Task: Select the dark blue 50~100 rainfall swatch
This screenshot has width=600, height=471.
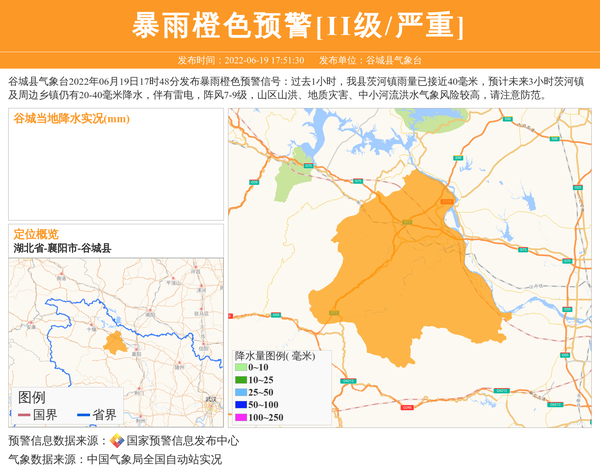Action: pos(240,404)
